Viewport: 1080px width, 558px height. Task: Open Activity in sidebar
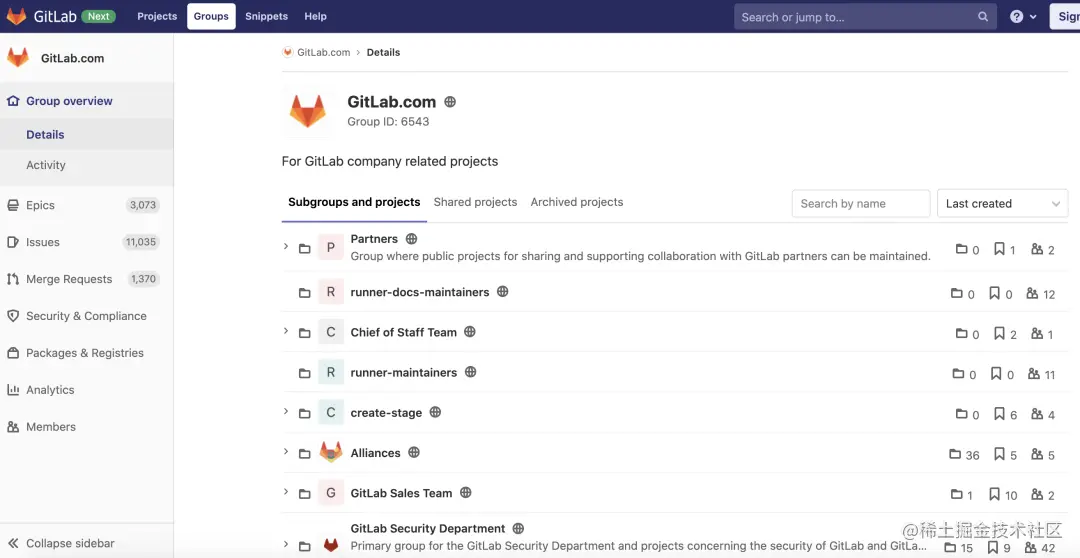46,165
